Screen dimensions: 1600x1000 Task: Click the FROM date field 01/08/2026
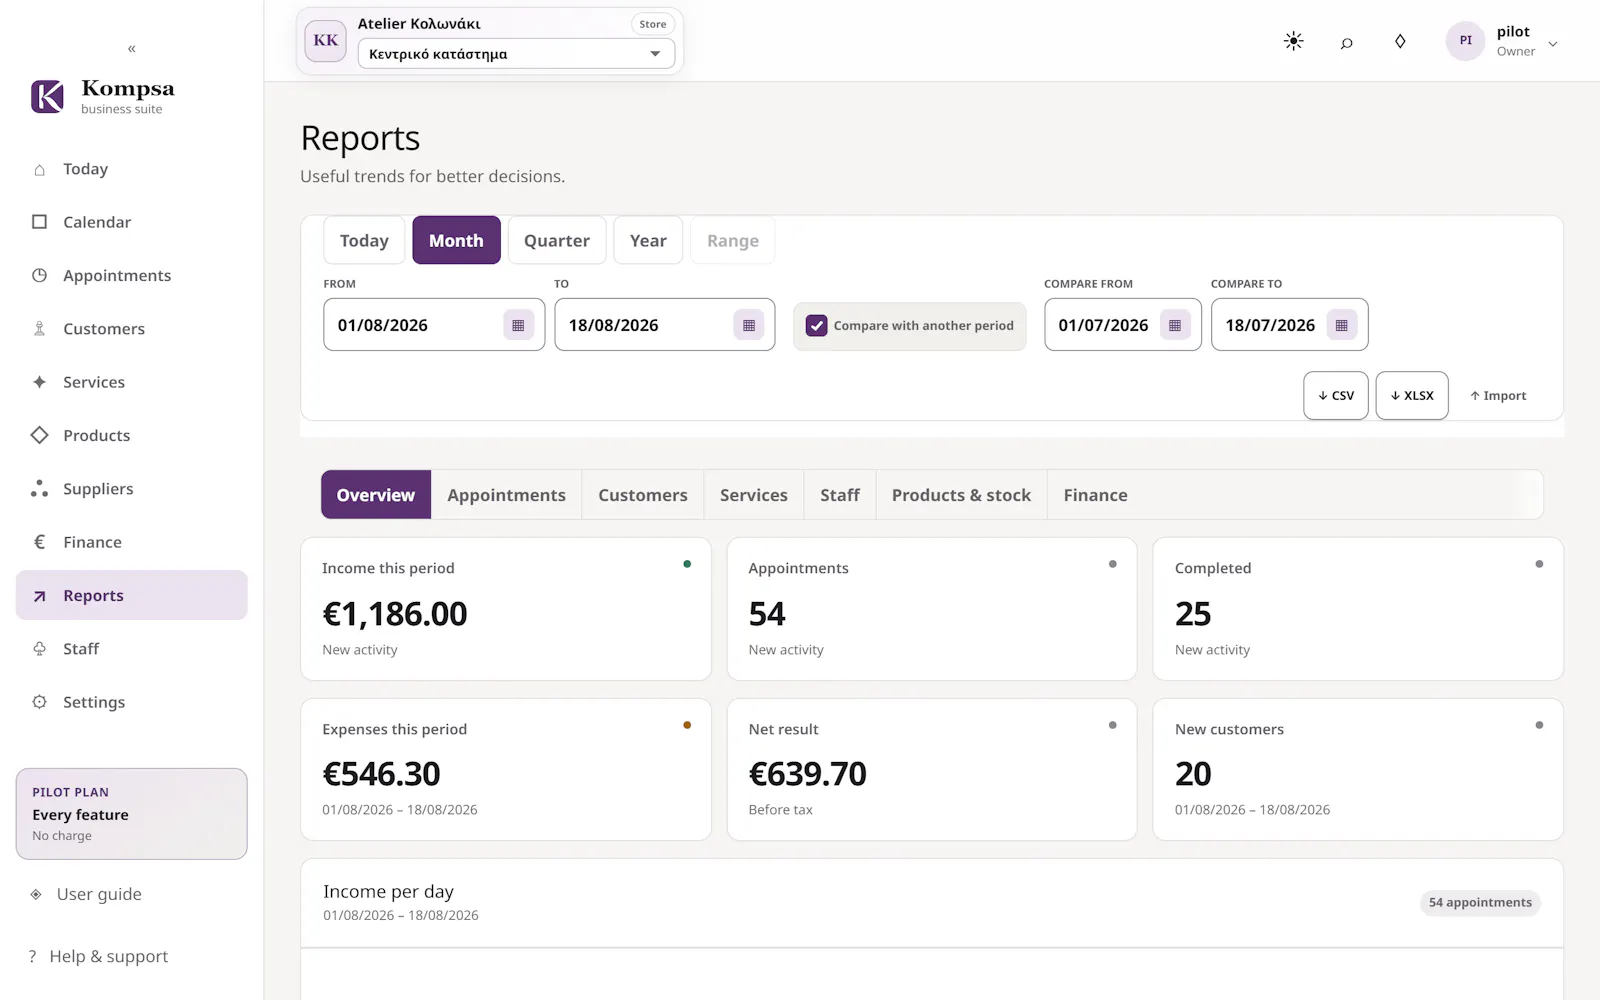tap(434, 325)
